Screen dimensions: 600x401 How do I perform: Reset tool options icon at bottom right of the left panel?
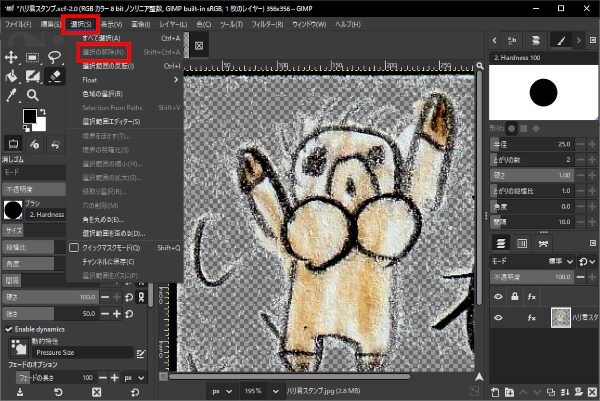[x=135, y=392]
